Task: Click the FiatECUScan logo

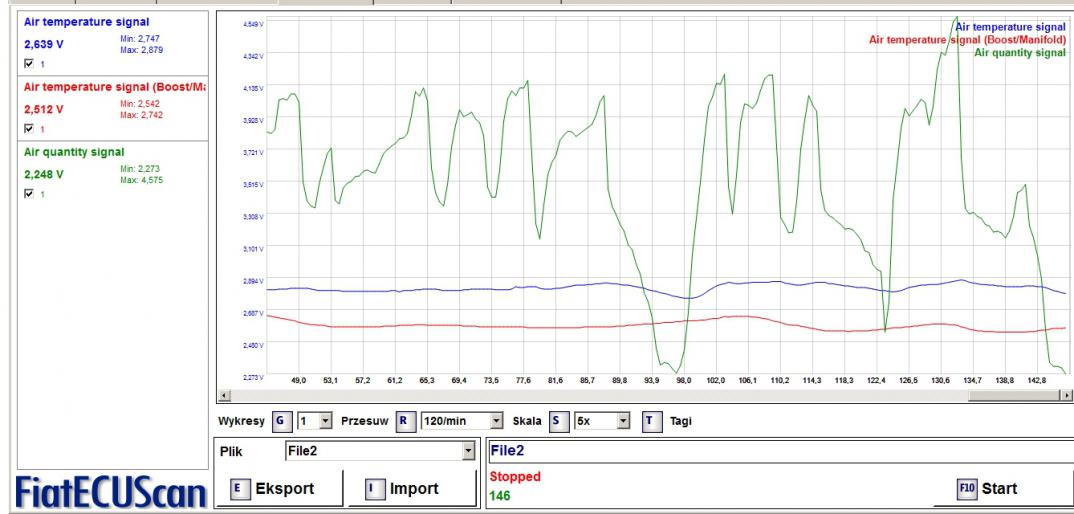Action: tap(111, 491)
